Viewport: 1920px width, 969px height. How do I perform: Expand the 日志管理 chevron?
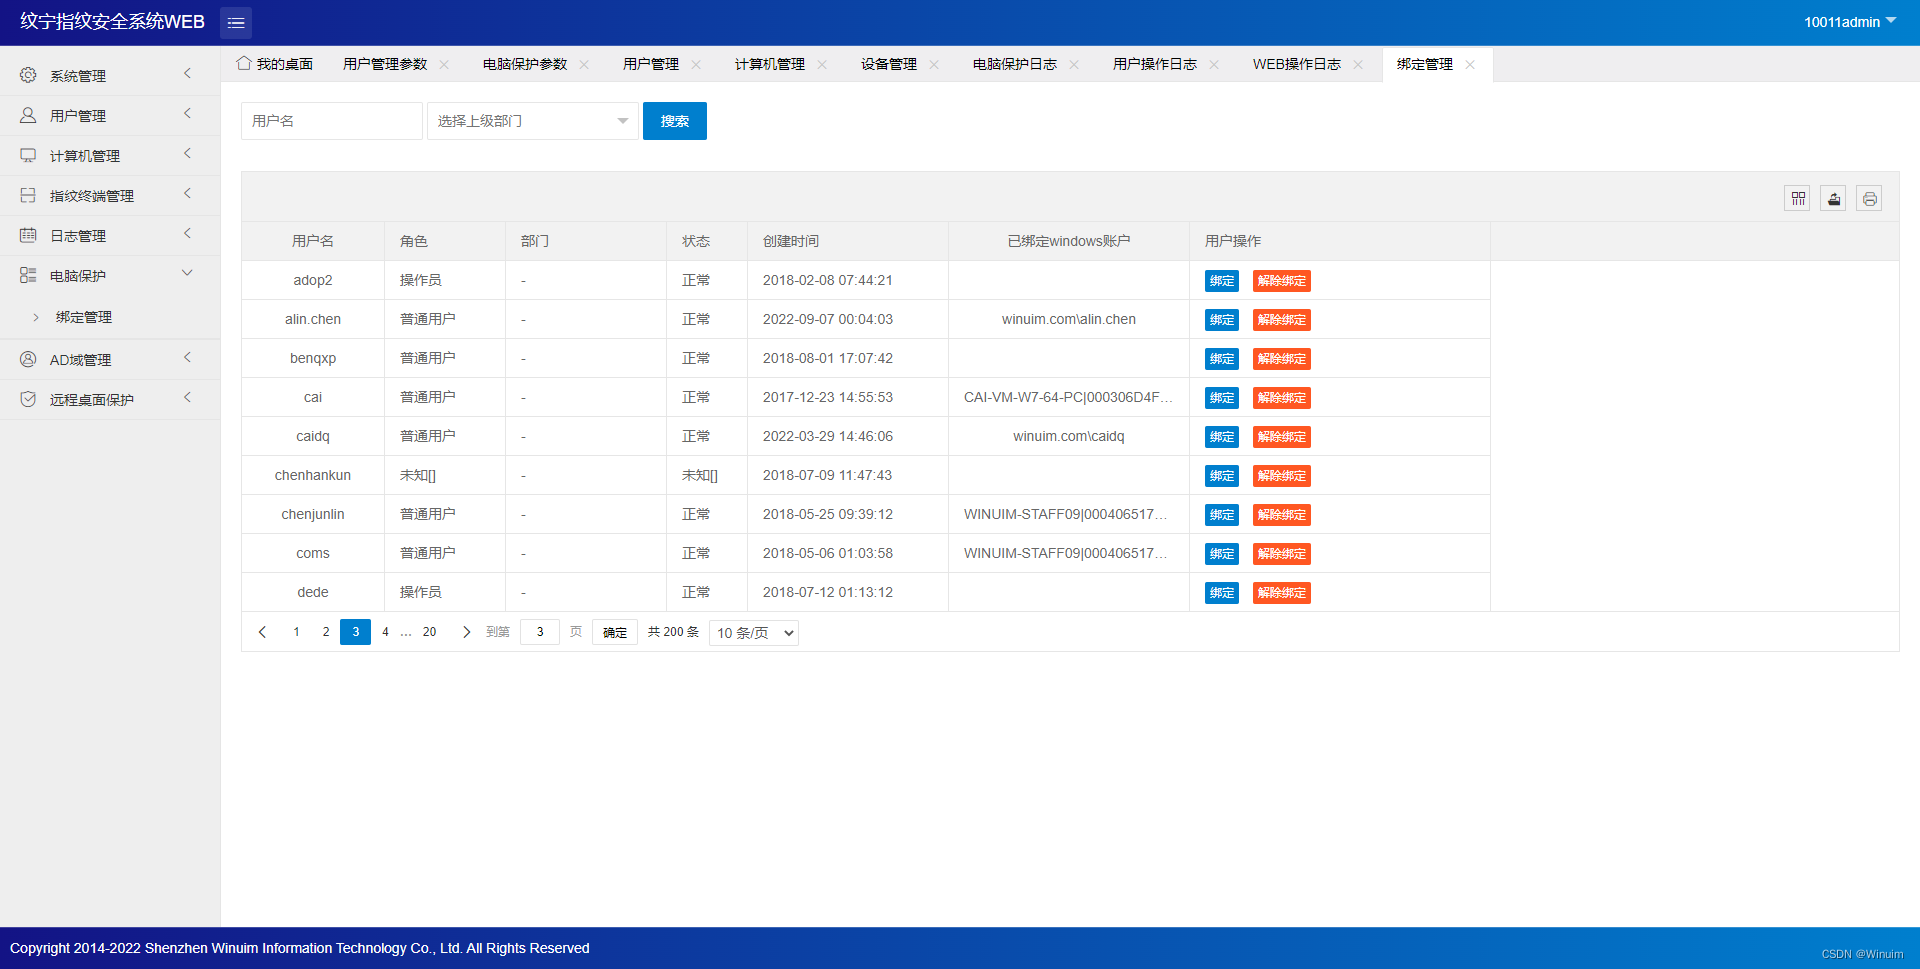187,234
